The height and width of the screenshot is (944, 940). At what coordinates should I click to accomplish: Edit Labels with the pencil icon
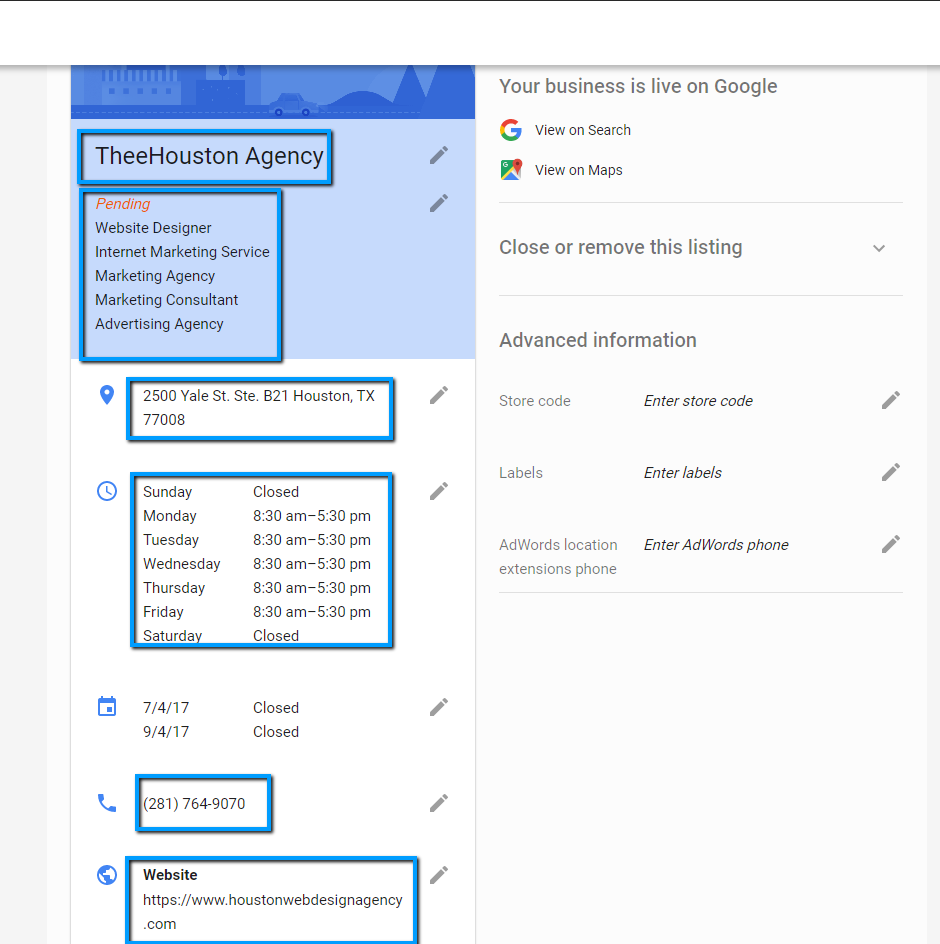coord(891,473)
